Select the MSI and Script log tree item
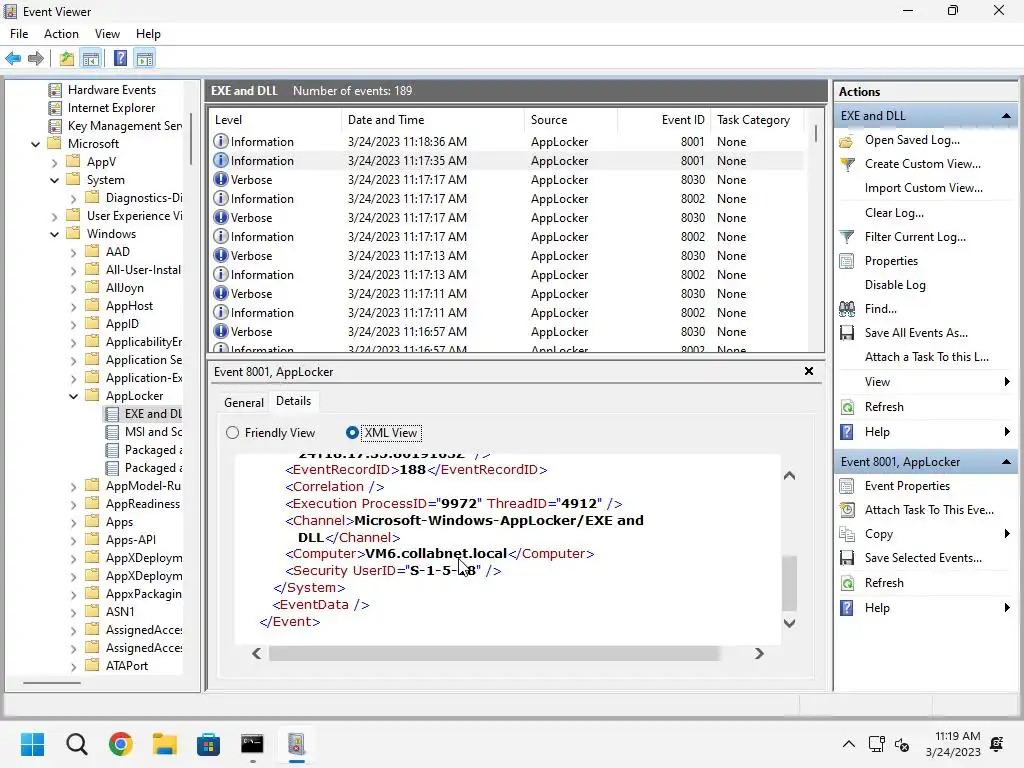 (x=144, y=432)
